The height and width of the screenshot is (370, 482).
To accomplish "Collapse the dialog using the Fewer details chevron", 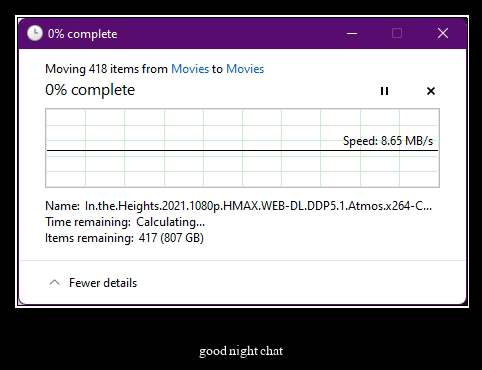I will (54, 283).
